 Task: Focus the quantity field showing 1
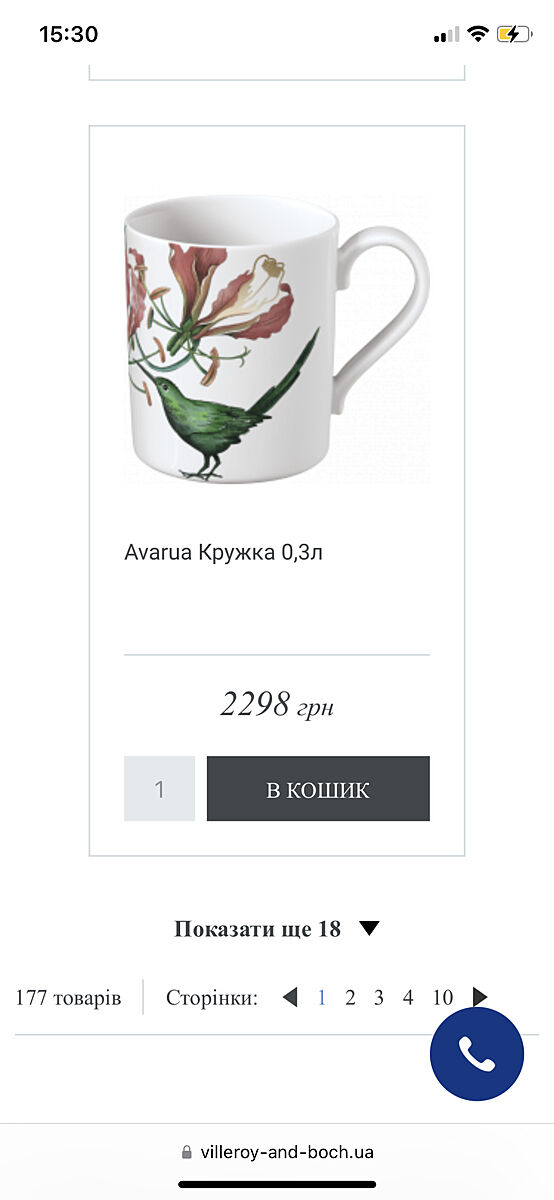pyautogui.click(x=159, y=789)
